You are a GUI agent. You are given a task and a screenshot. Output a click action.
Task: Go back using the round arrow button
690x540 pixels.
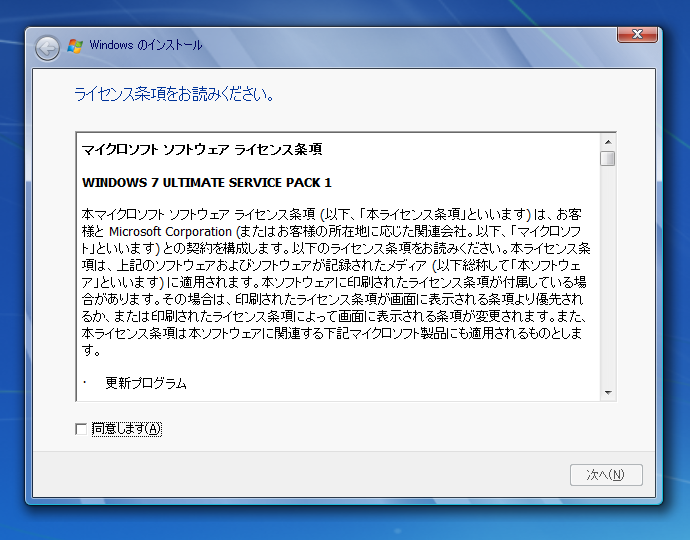47,48
